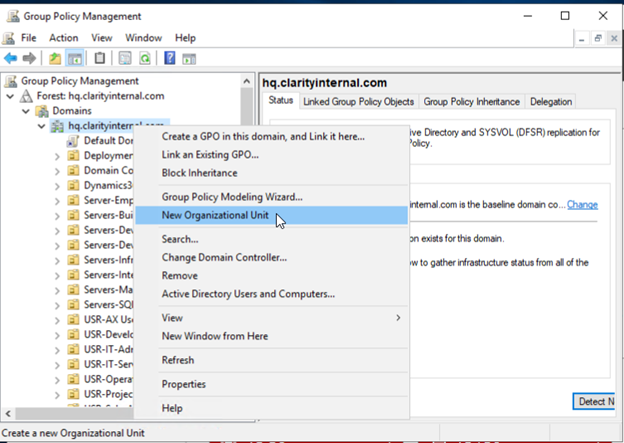
Task: Choose New Window from Here
Action: tap(271, 336)
